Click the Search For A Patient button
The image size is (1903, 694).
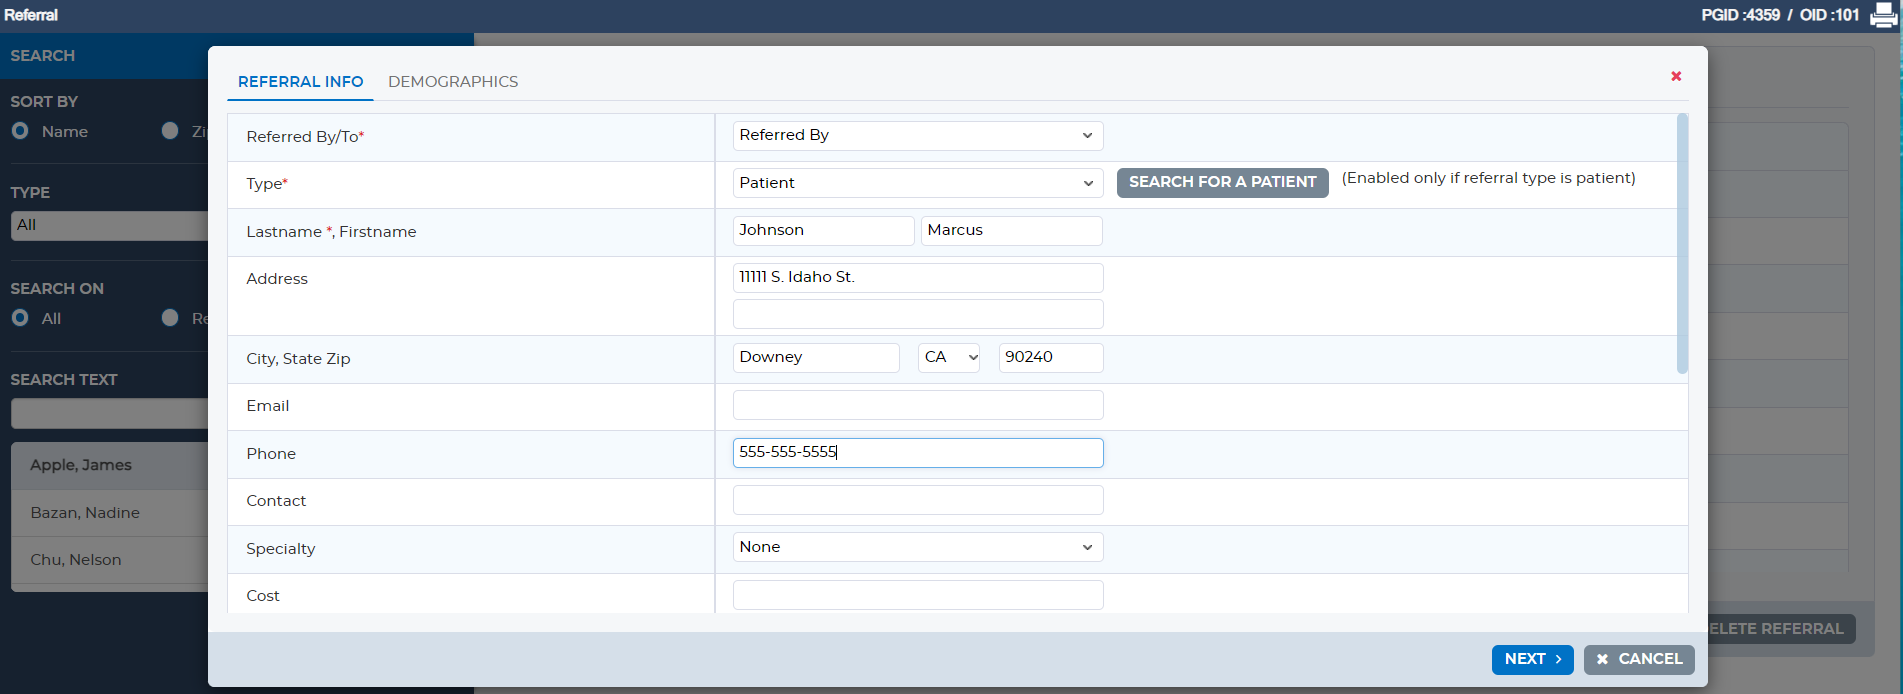[x=1222, y=182]
